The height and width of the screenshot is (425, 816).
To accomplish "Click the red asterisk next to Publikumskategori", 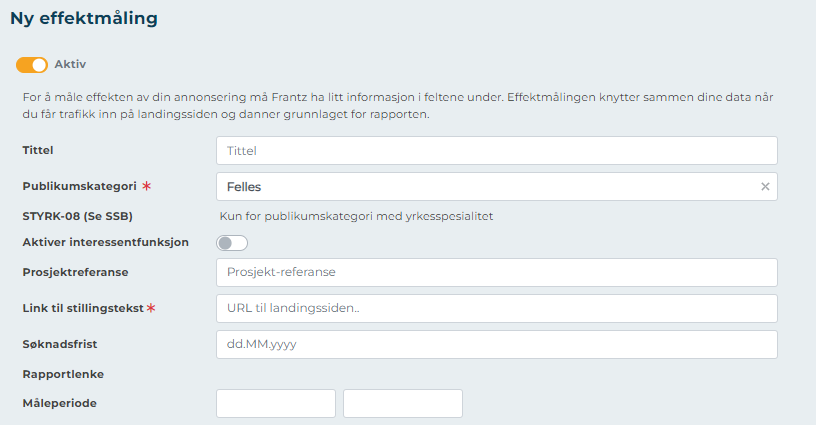I will (146, 187).
